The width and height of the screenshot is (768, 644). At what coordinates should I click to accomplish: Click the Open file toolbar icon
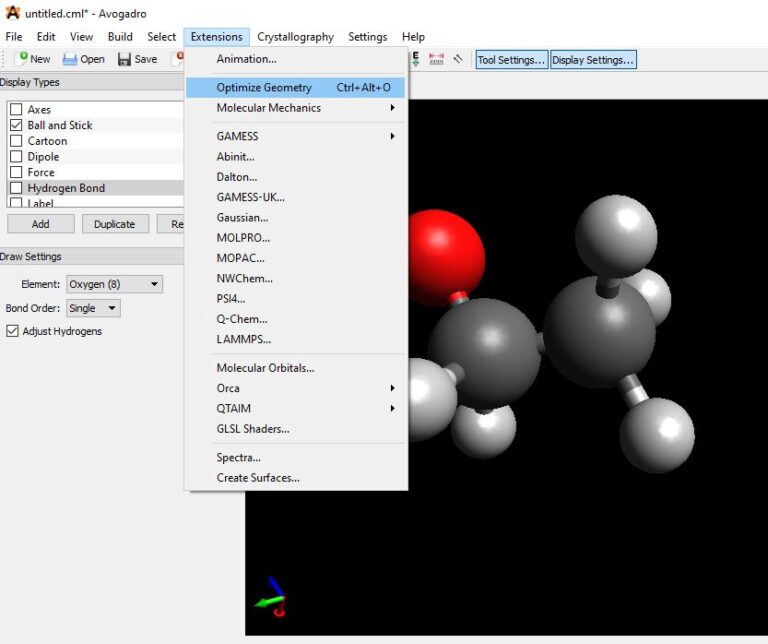[70, 59]
